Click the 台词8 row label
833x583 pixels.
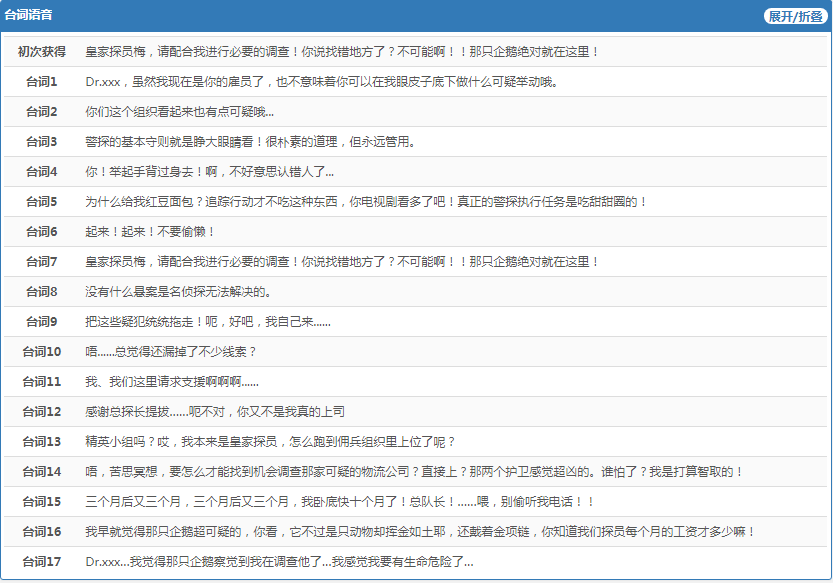click(42, 292)
